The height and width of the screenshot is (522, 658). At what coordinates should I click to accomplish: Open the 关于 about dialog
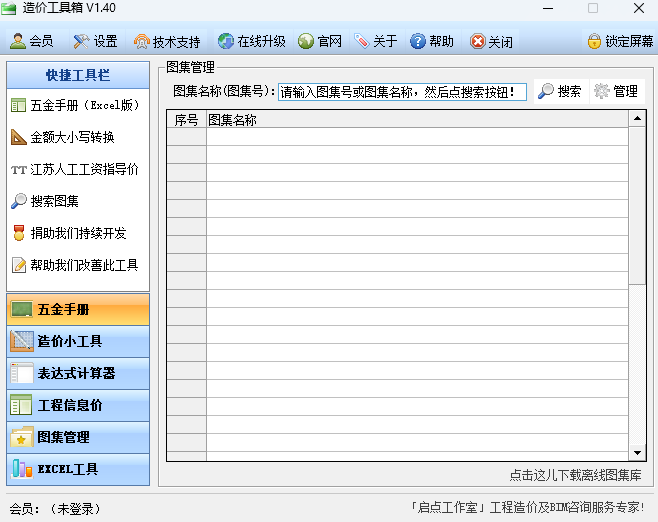coord(375,41)
